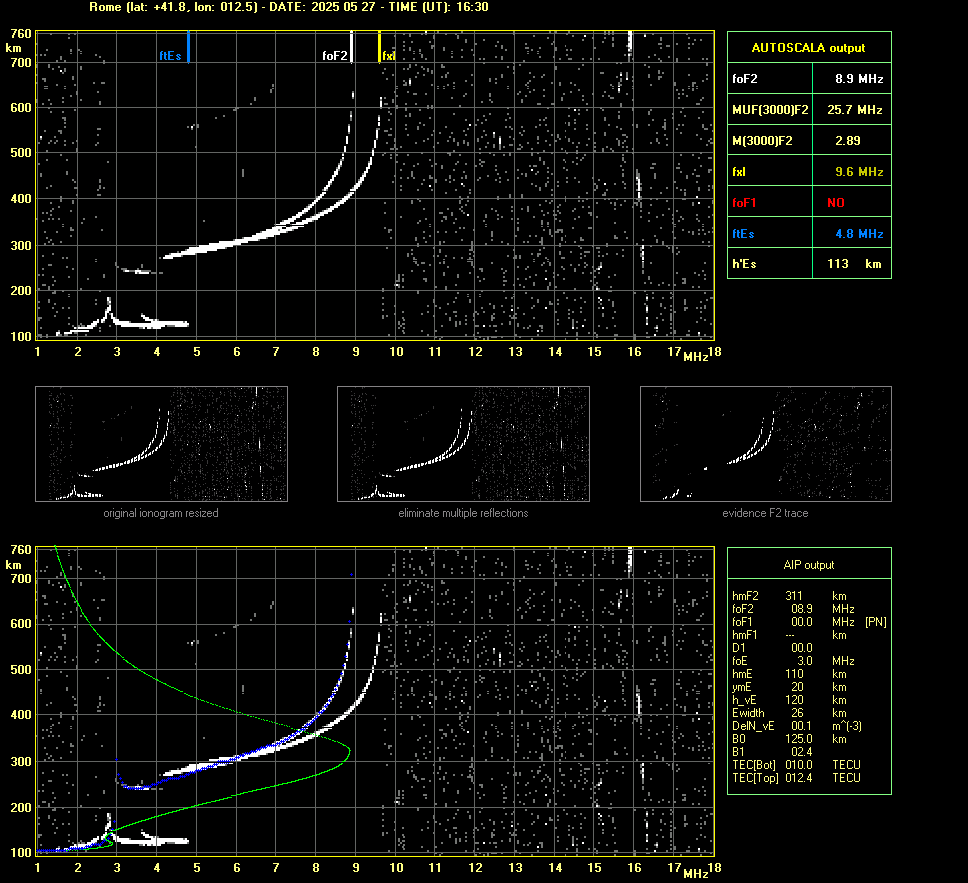The image size is (968, 883).
Task: Select the h'Es value '113 km'
Action: [854, 264]
